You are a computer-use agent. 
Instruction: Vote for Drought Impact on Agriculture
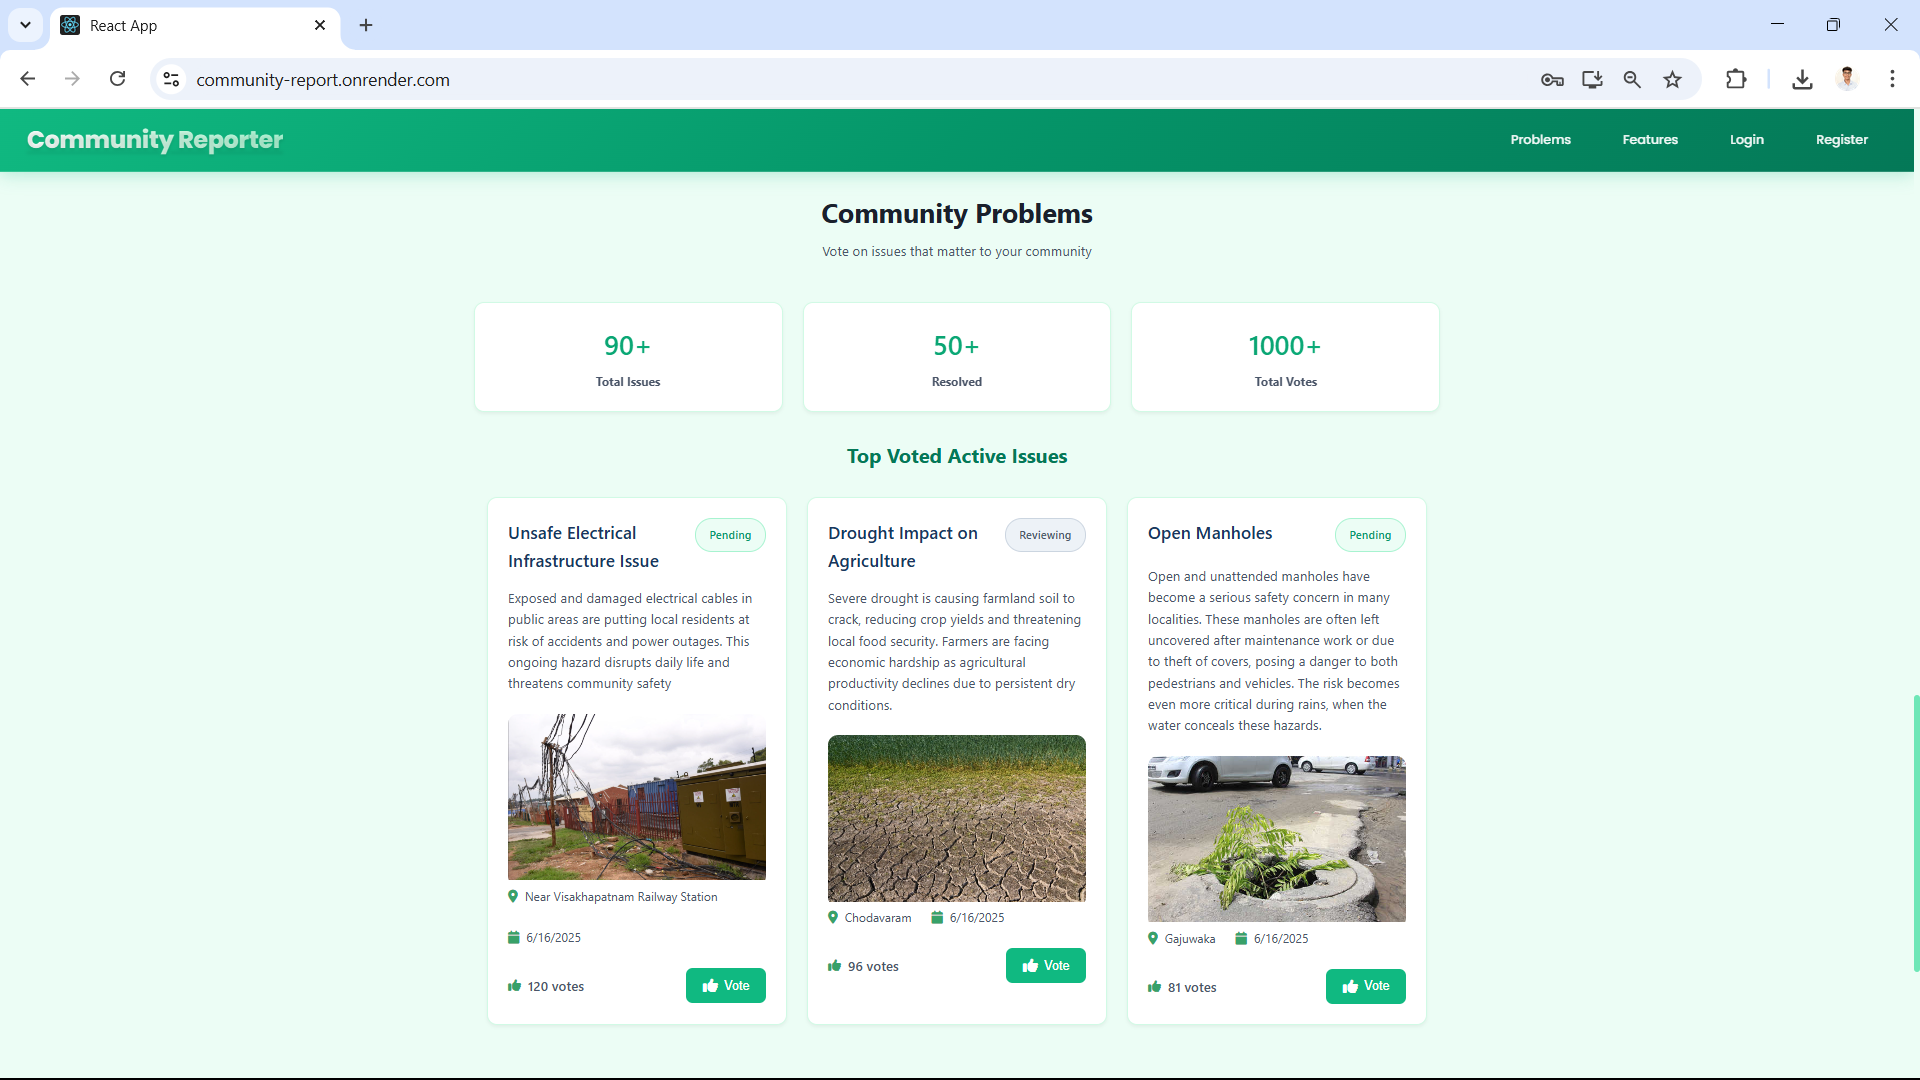1045,966
